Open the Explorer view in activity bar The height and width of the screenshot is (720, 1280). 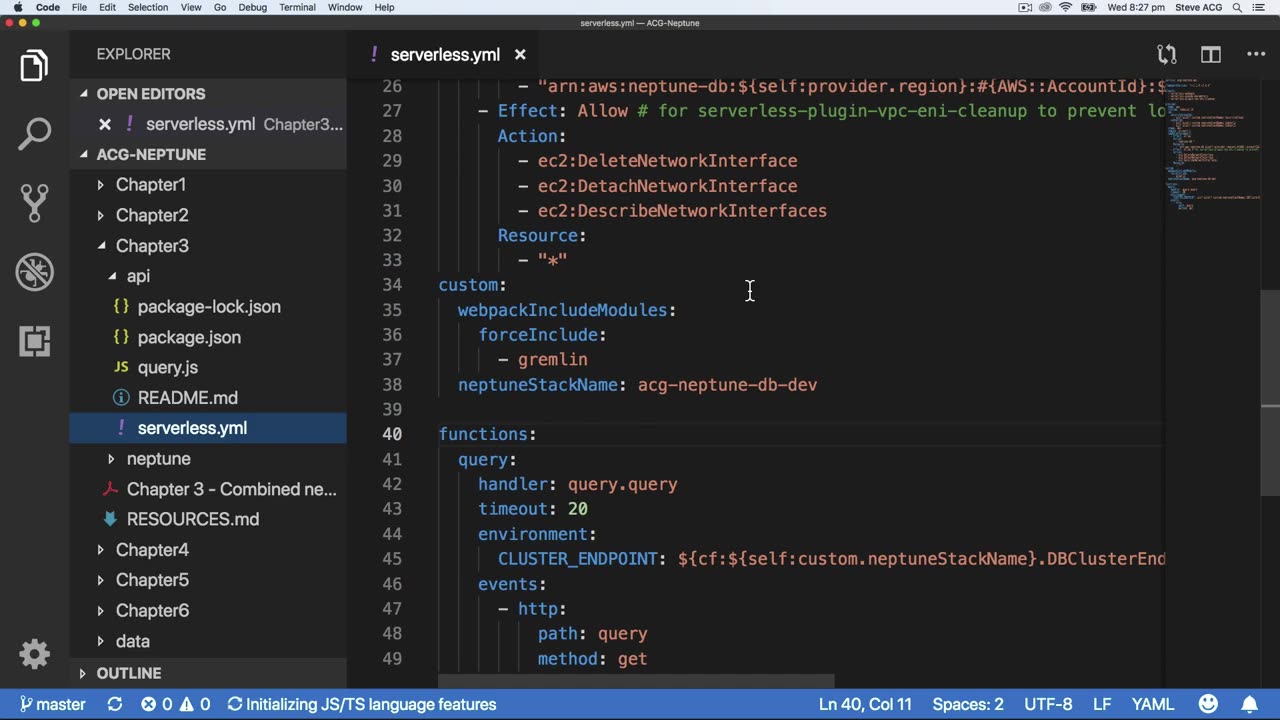pos(34,66)
